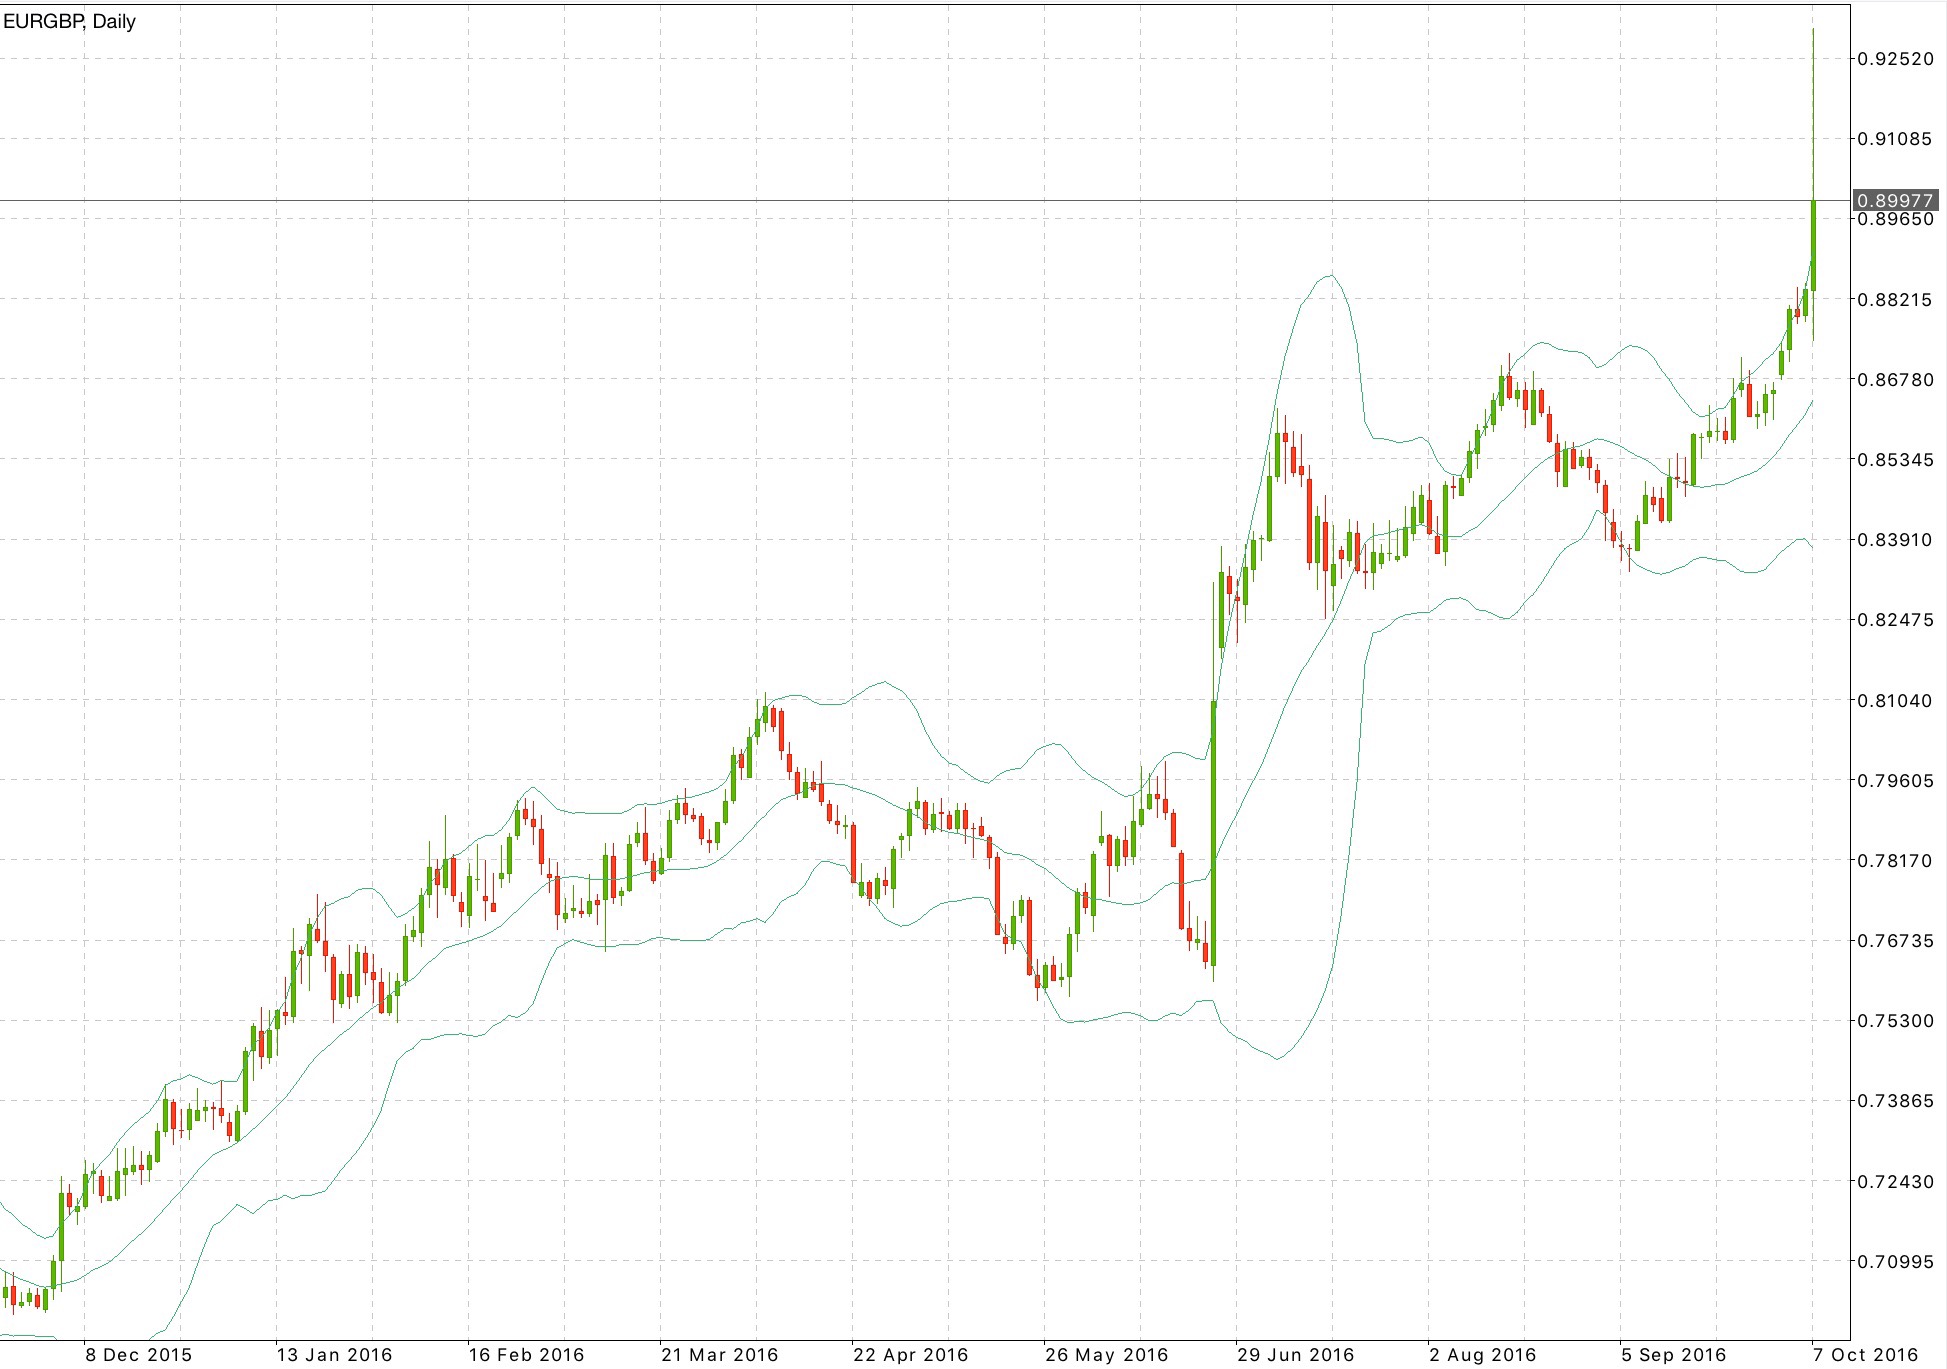The image size is (1947, 1369).
Task: Click the current price label 0.89977
Action: tap(1895, 200)
